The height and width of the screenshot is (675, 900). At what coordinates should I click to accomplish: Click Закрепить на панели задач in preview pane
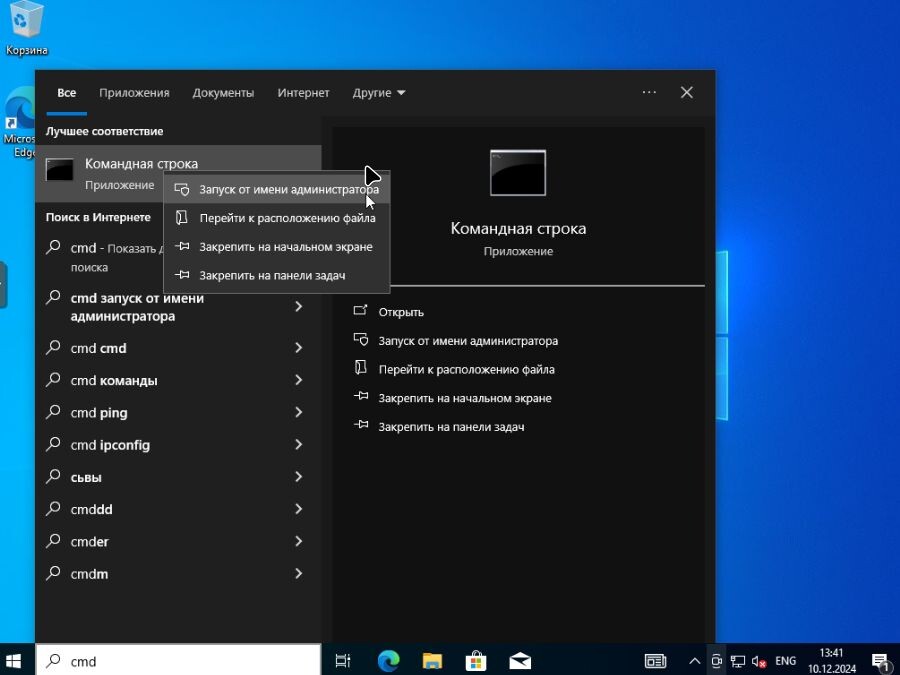451,427
